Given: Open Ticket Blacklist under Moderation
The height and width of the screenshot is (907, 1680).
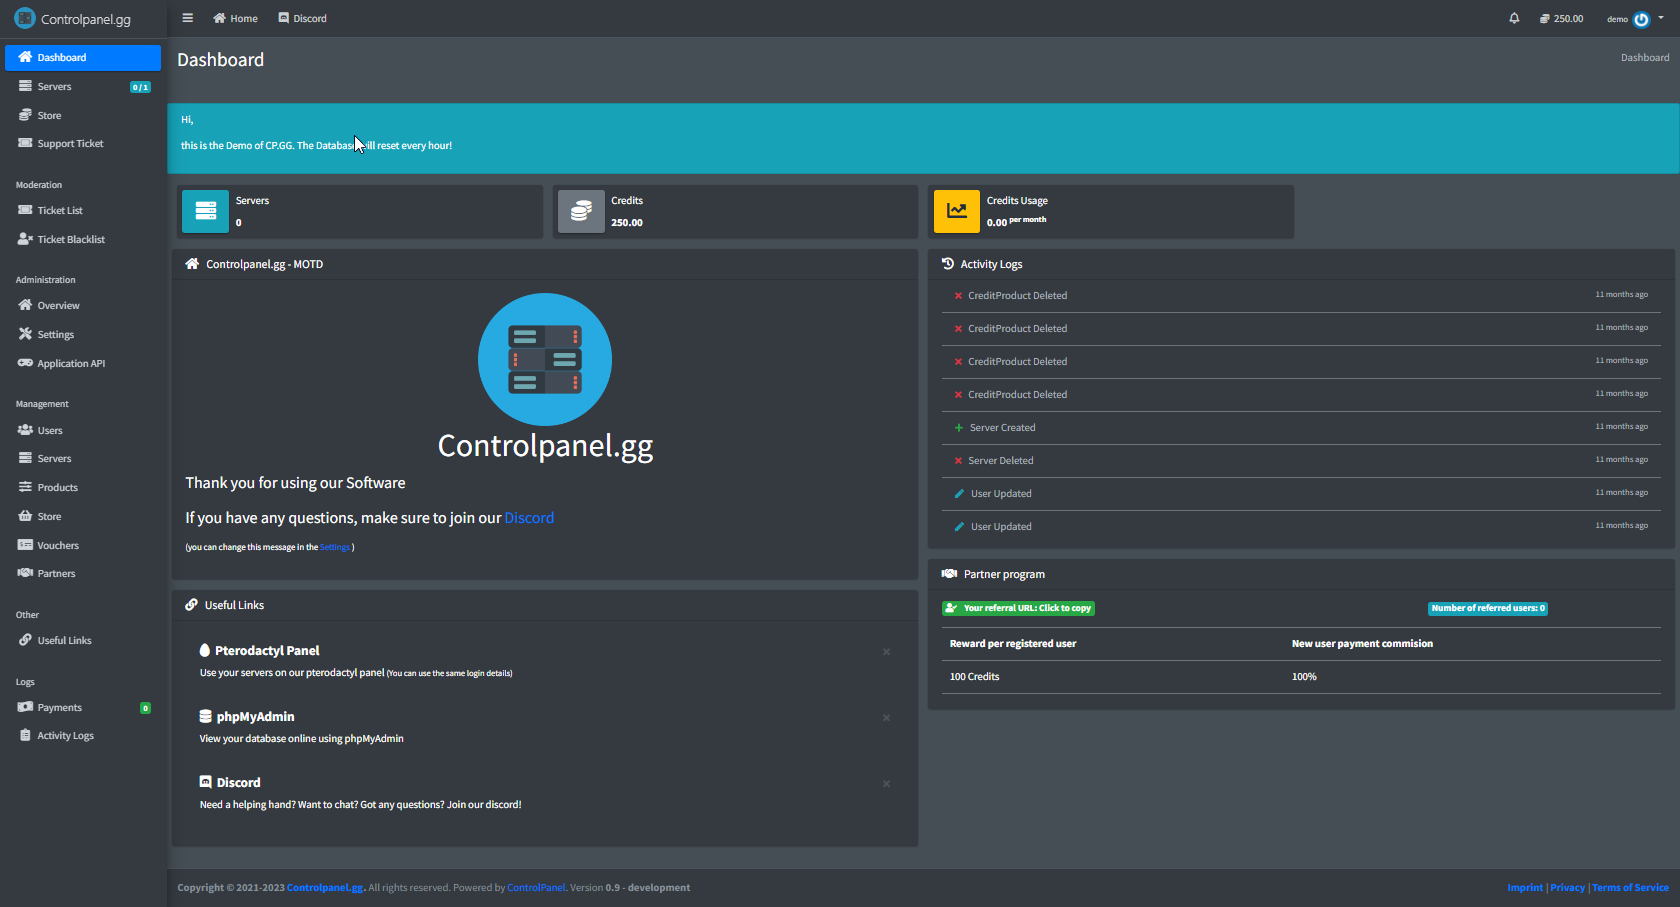Looking at the screenshot, I should [x=70, y=240].
